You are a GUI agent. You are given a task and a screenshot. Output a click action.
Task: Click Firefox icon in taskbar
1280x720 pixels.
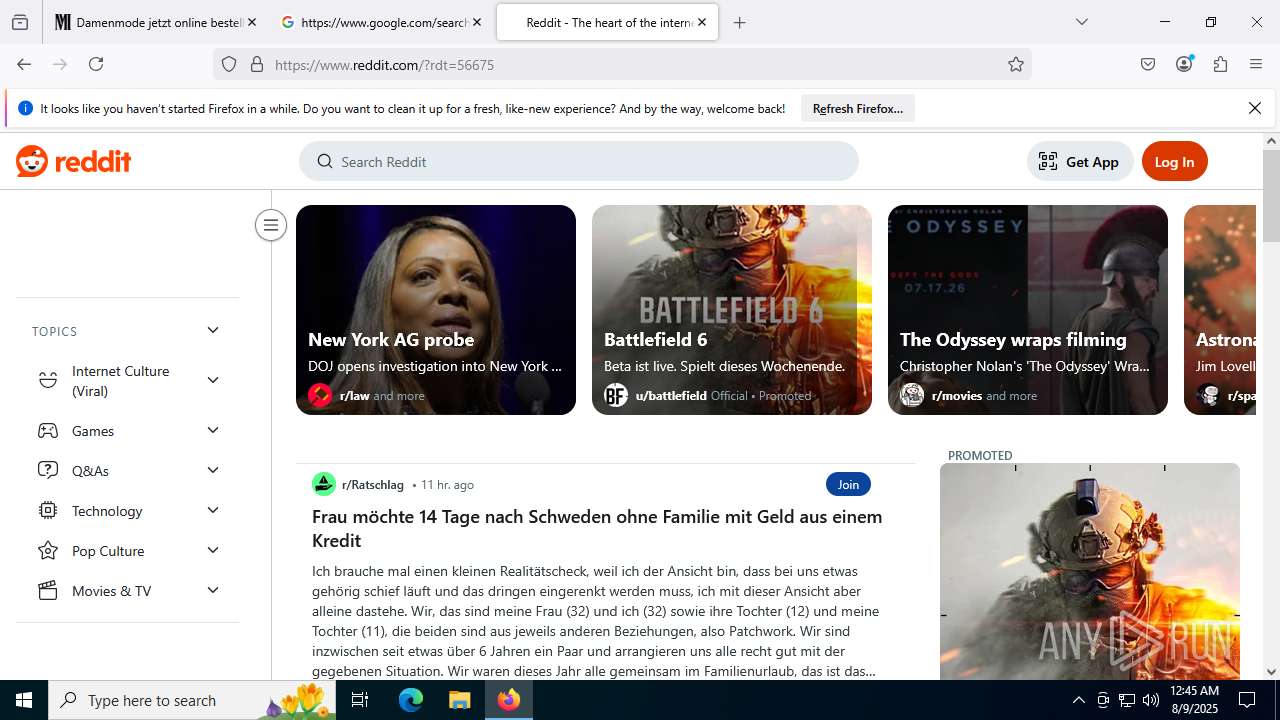click(509, 700)
